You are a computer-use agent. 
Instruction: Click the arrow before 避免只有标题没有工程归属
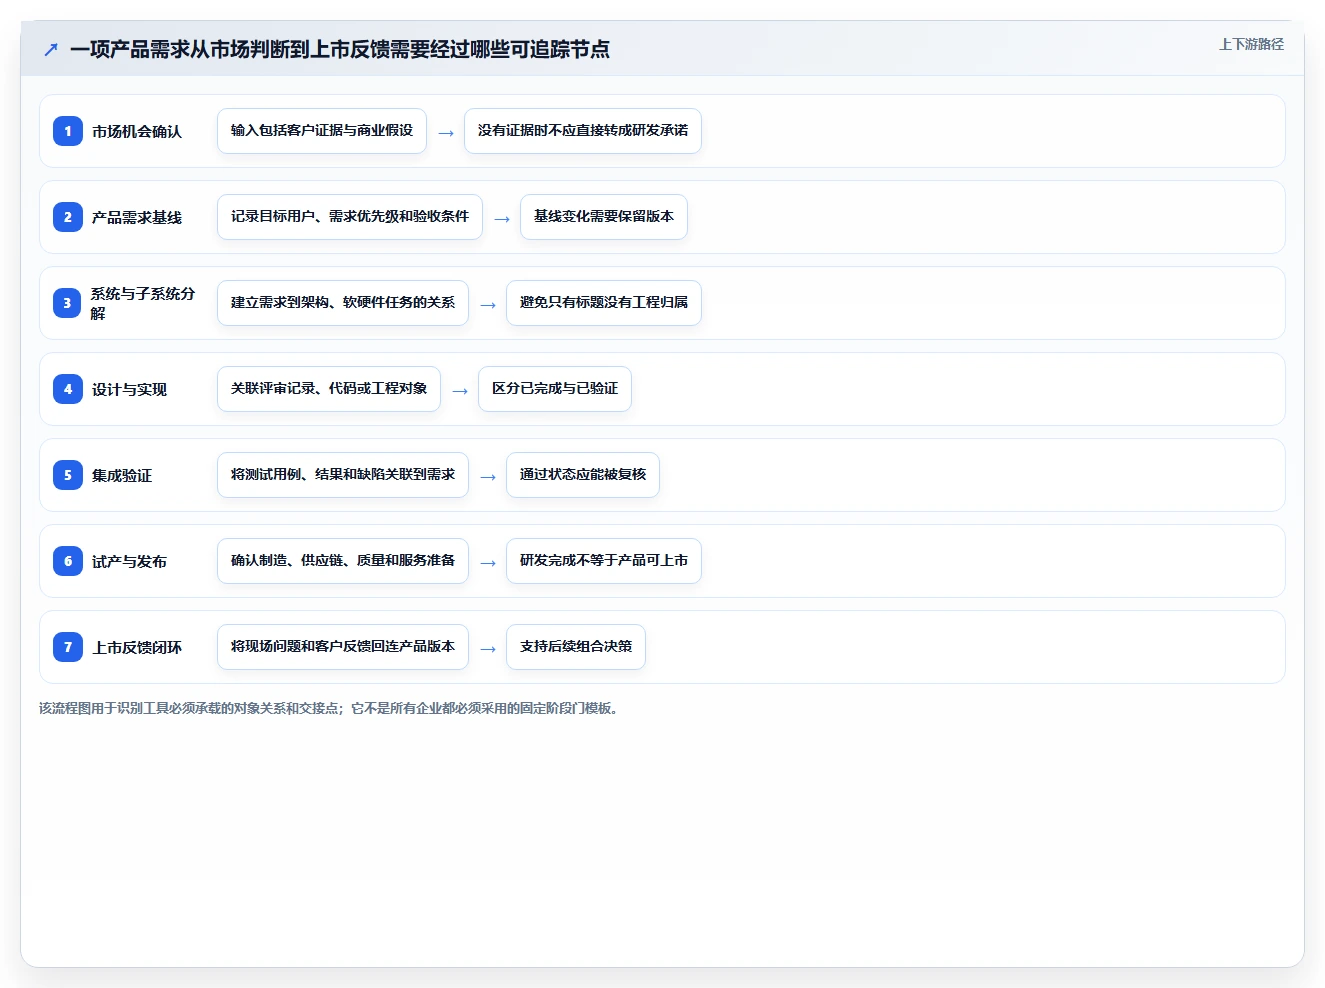[x=488, y=305]
